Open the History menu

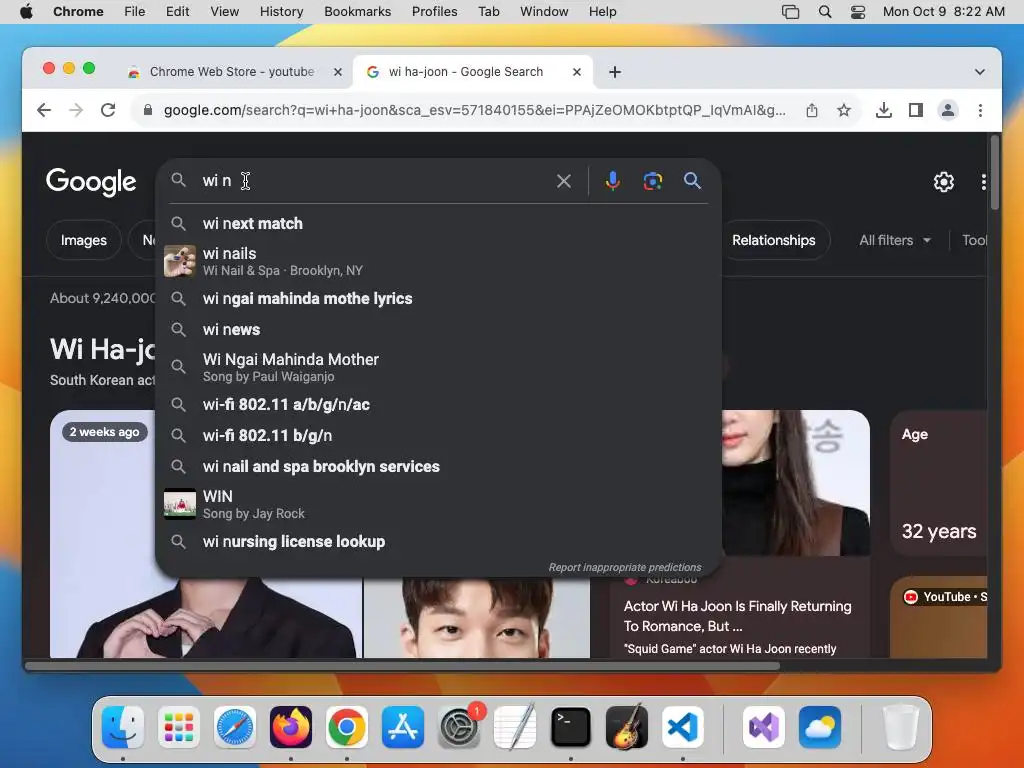coord(281,11)
